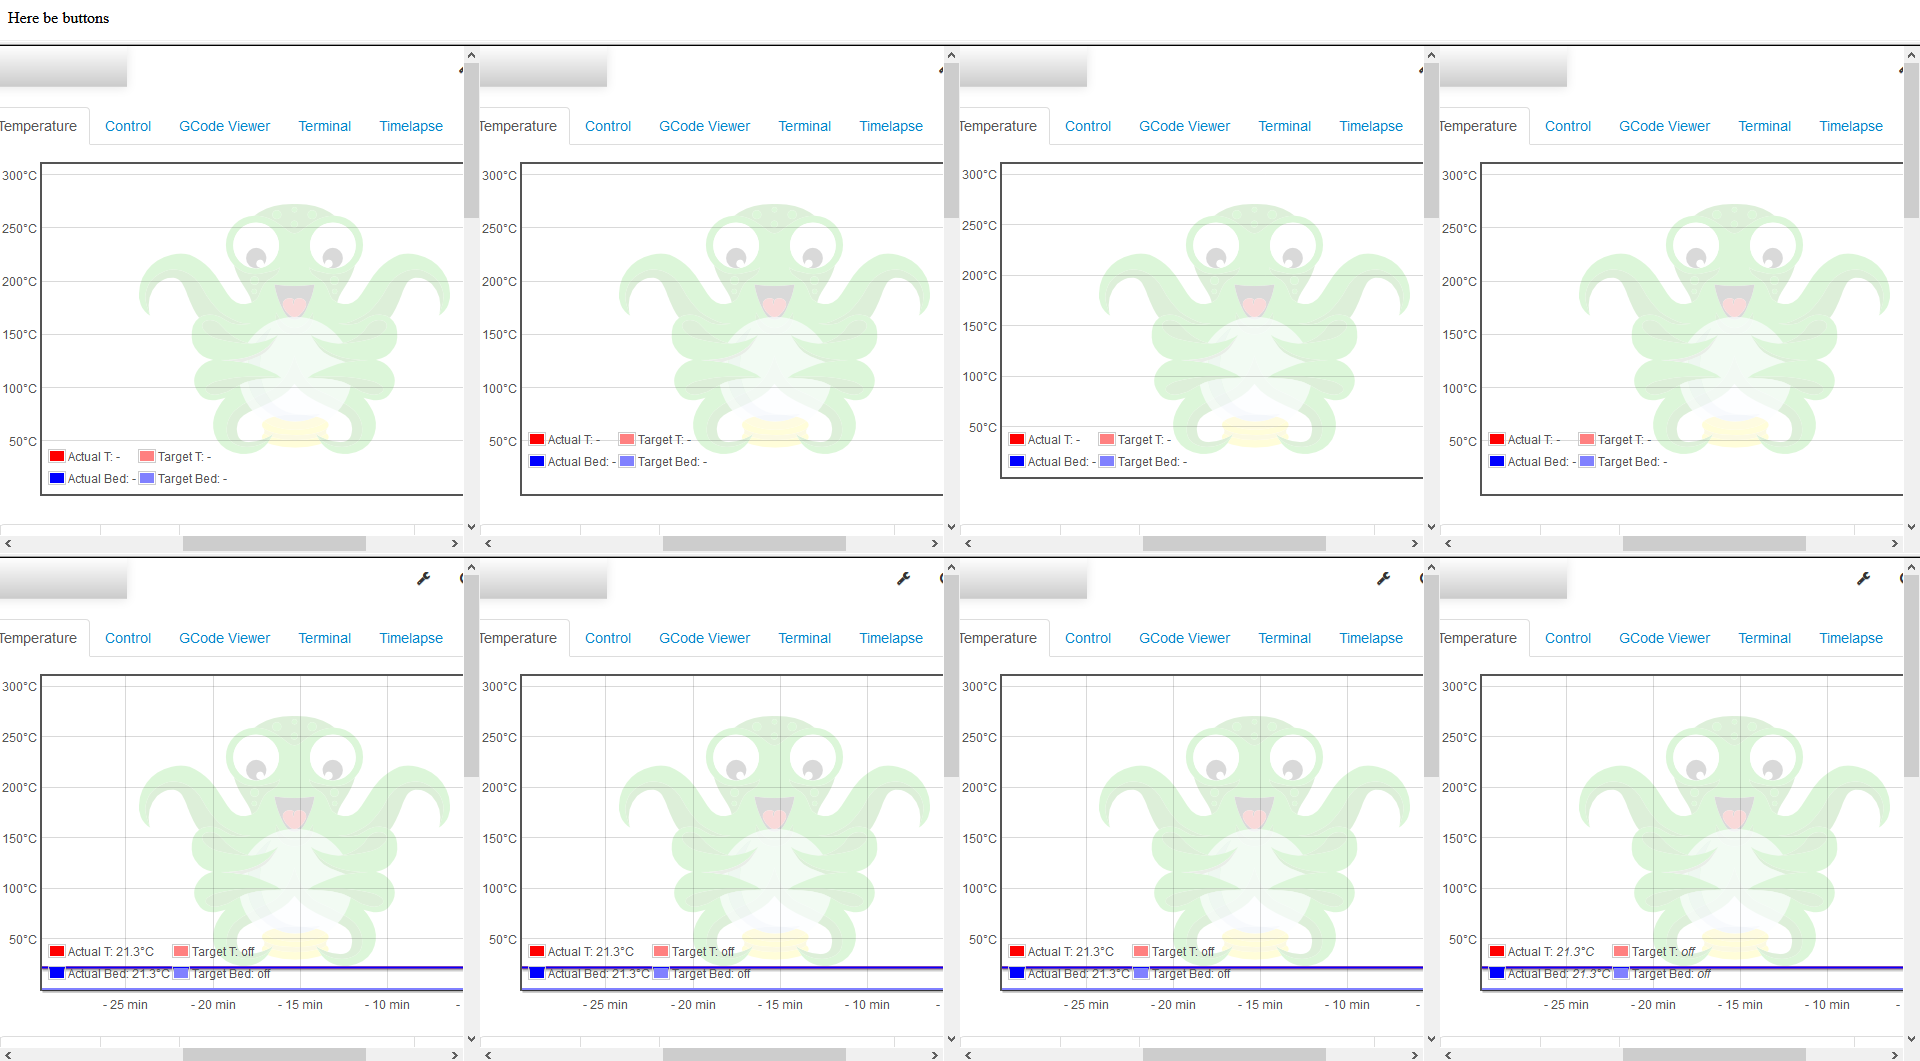Open settings wrench in first bottom printer panel
1920x1061 pixels.
[x=424, y=578]
